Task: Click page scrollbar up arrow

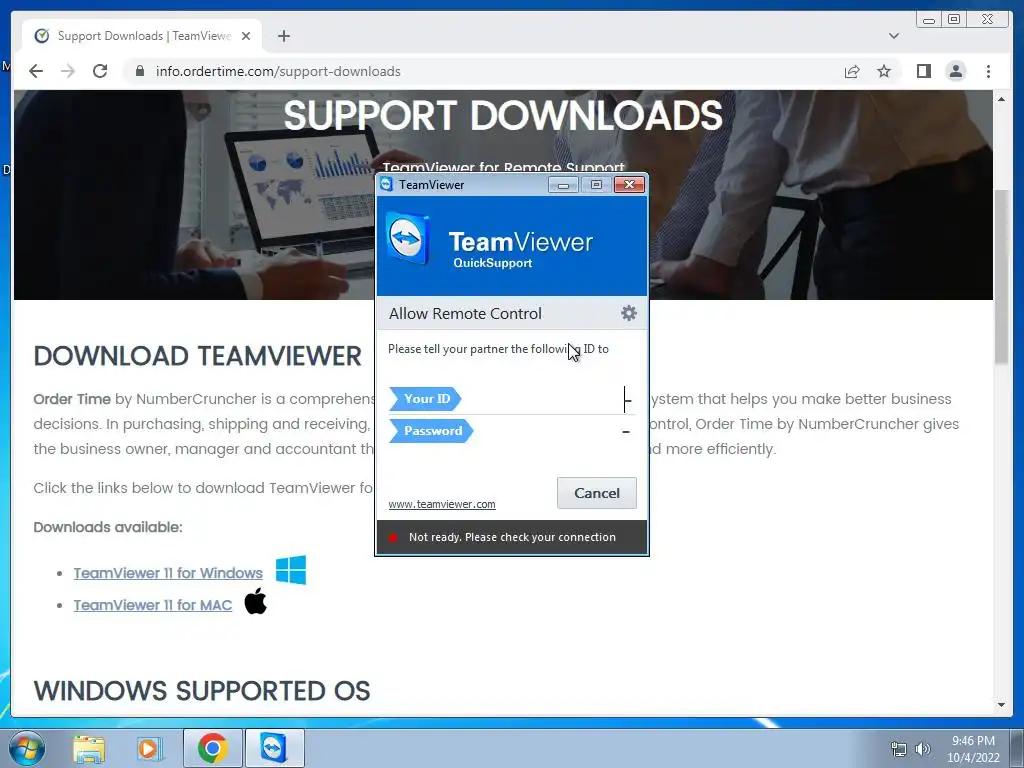Action: pyautogui.click(x=1001, y=99)
